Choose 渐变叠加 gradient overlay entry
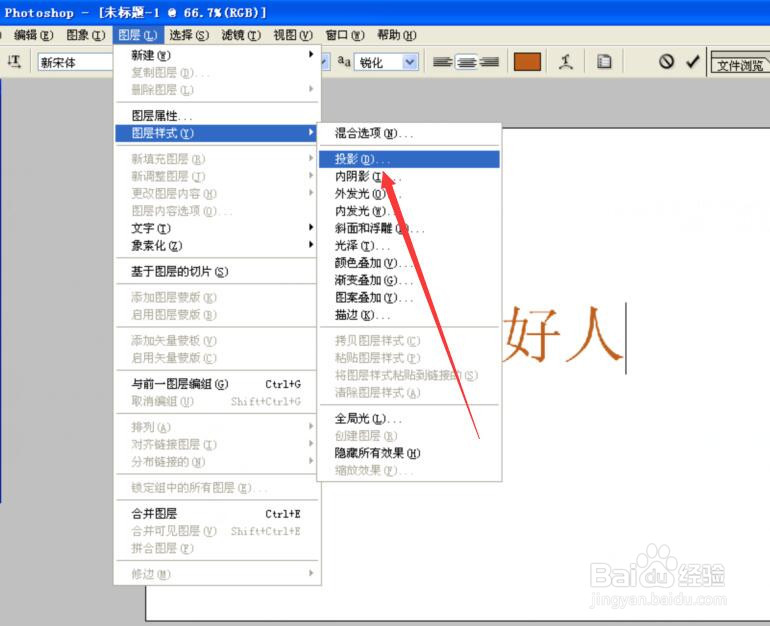The width and height of the screenshot is (770, 626). pos(410,280)
